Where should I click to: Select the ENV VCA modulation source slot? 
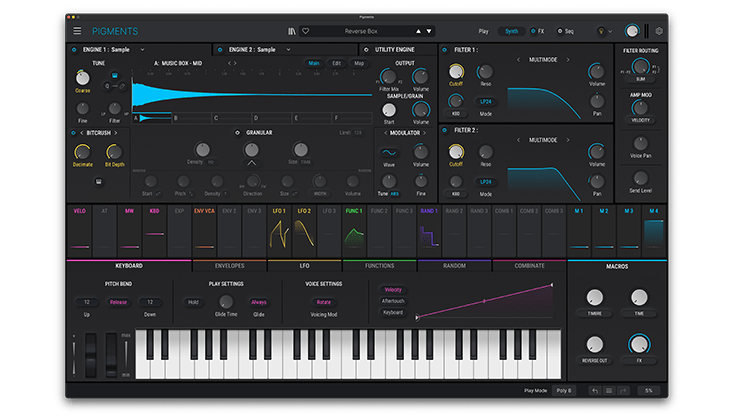(204, 230)
